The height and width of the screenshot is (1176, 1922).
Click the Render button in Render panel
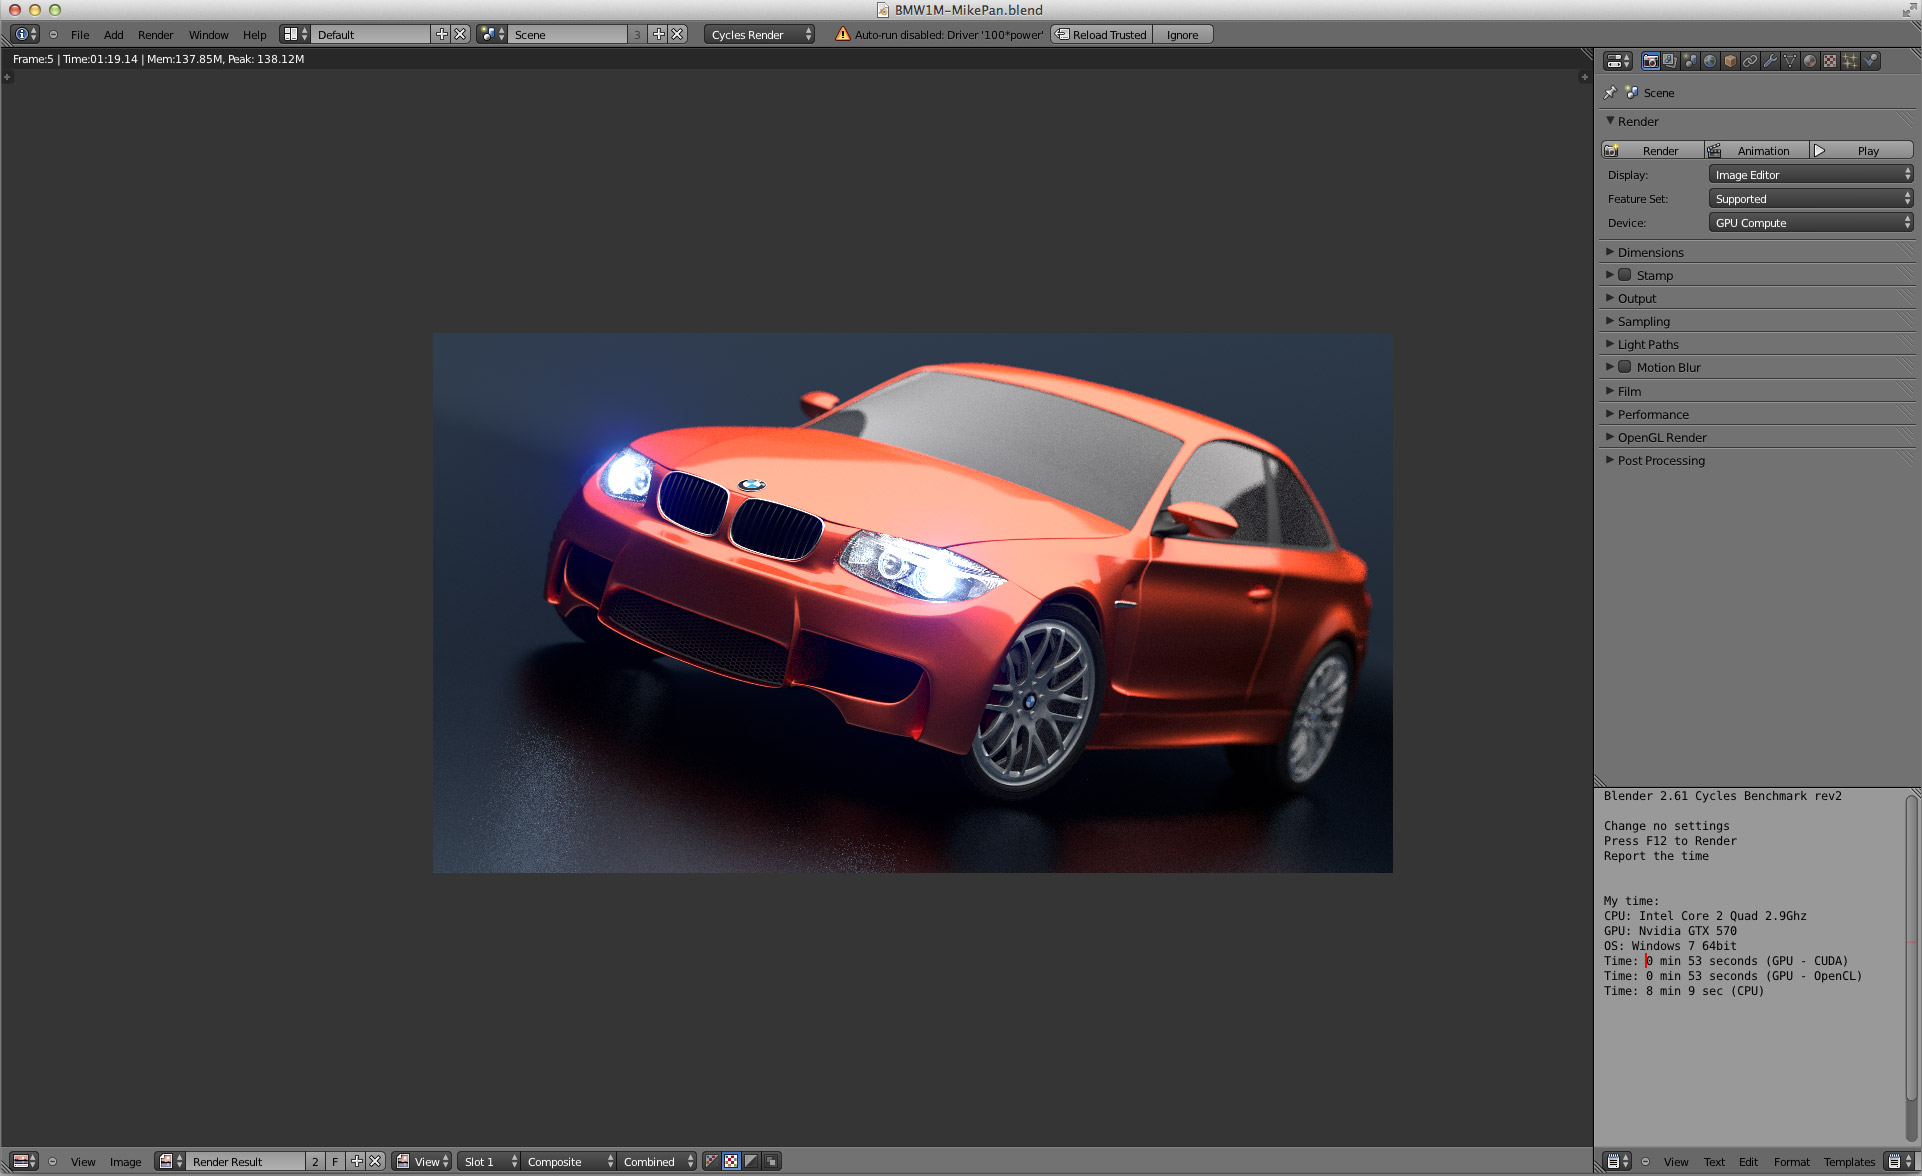pyautogui.click(x=1652, y=150)
